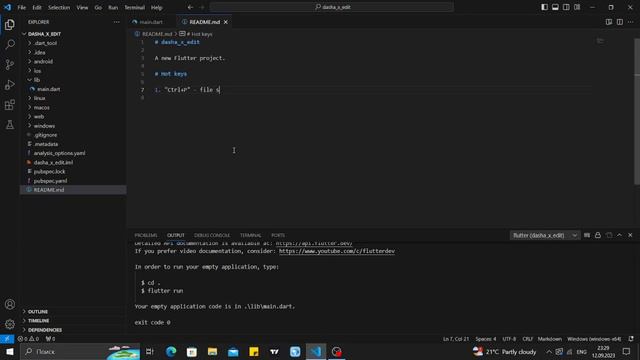The width and height of the screenshot is (640, 360).
Task: Open File Explorer from taskbar
Action: click(212, 351)
